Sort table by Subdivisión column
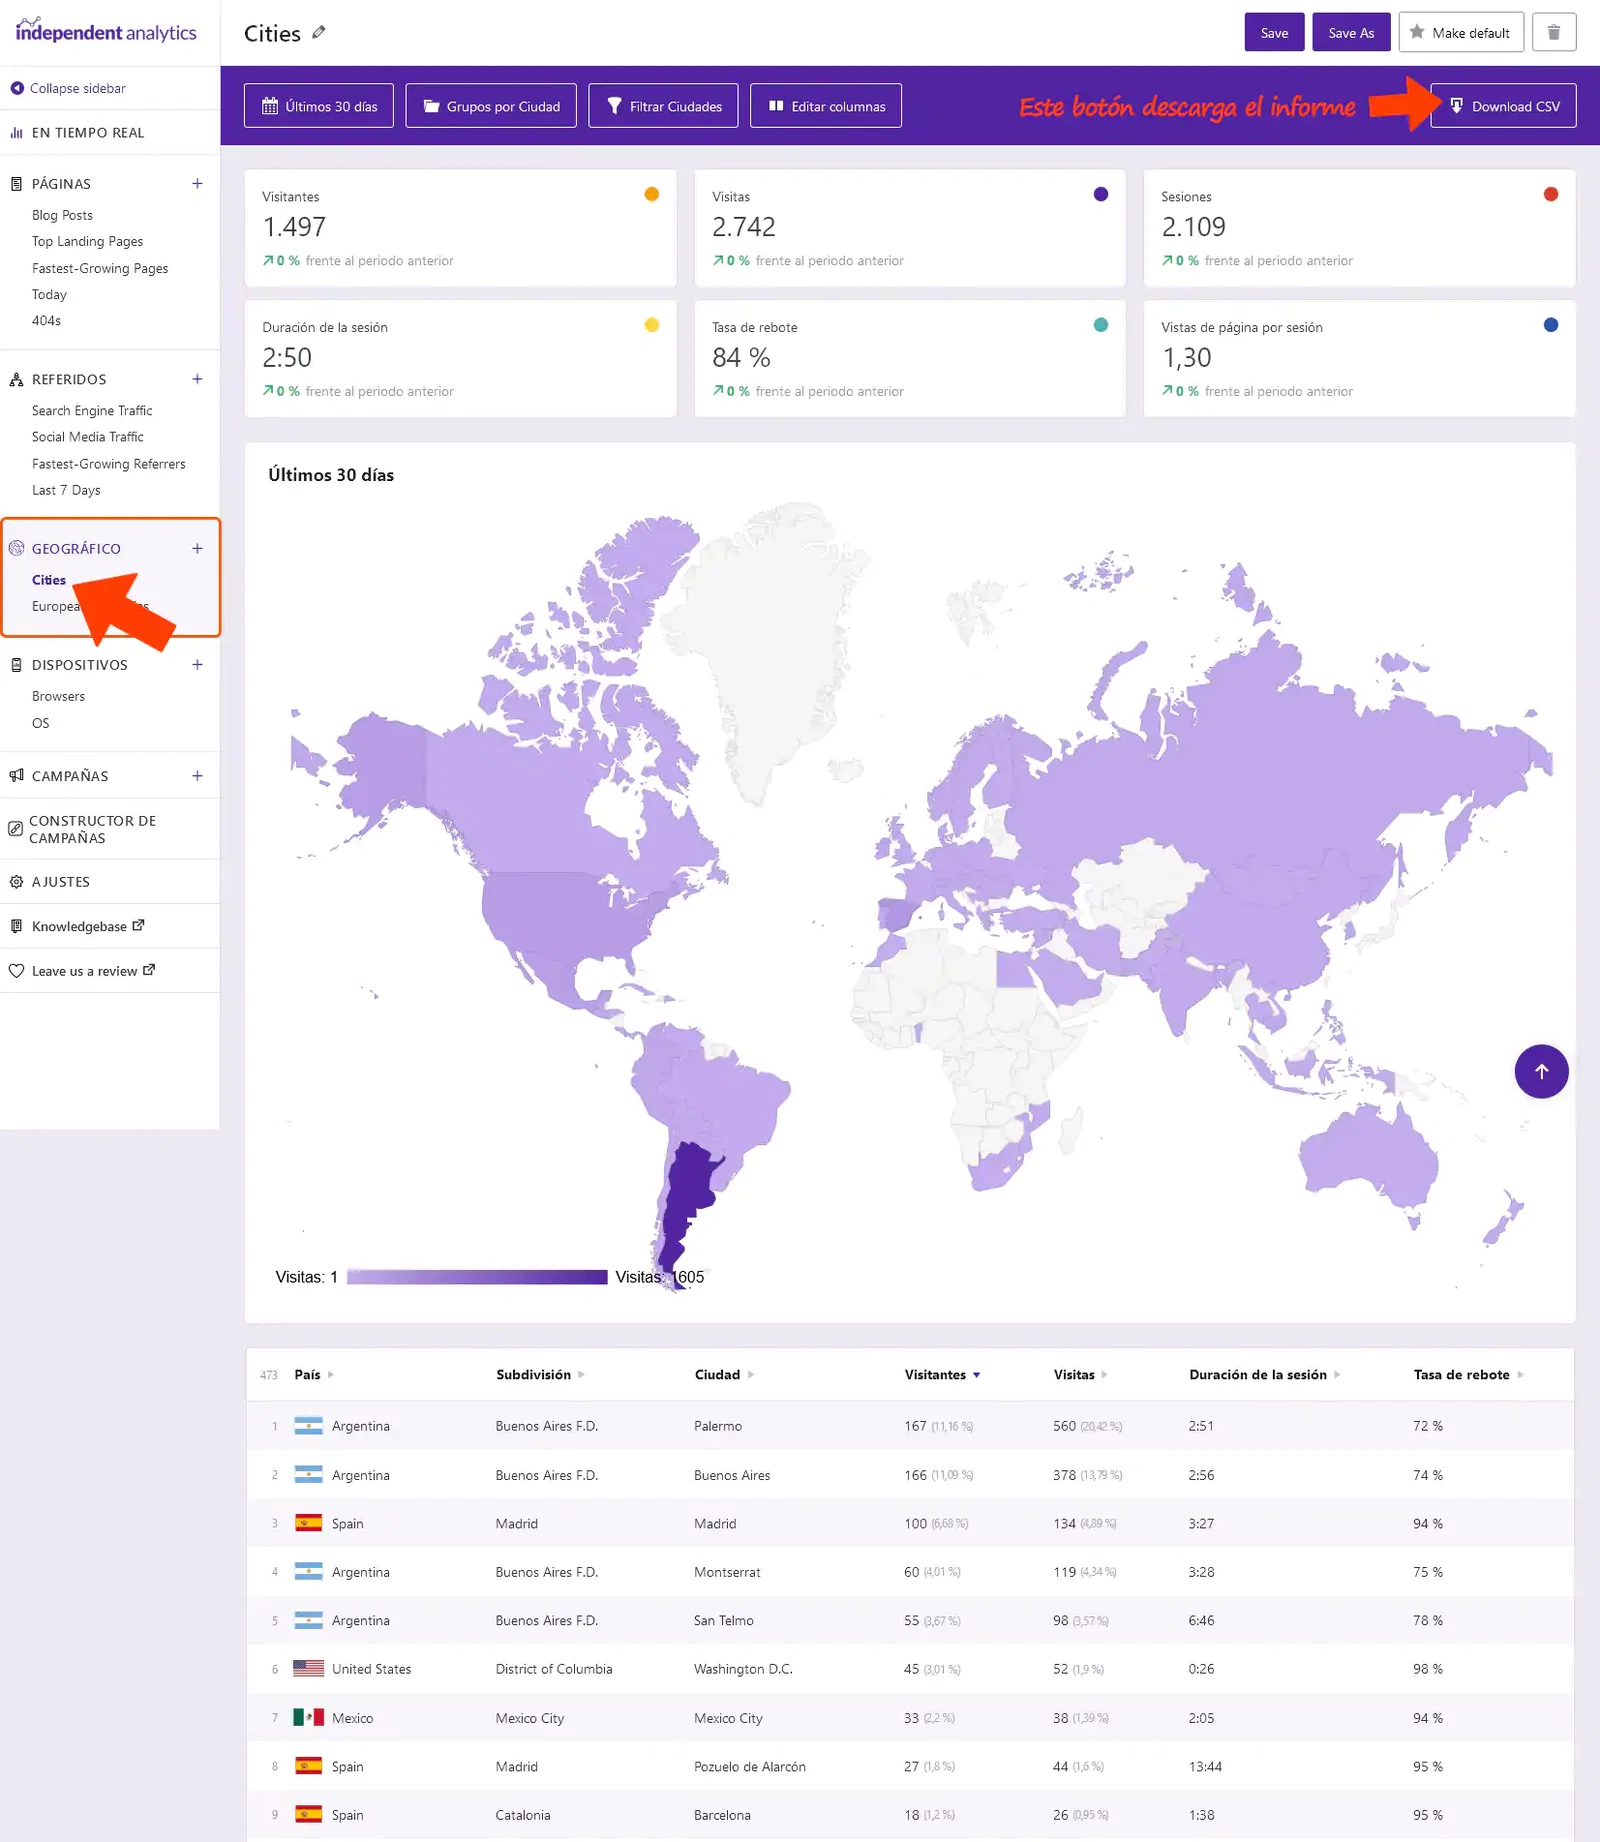The height and width of the screenshot is (1842, 1600). click(540, 1375)
